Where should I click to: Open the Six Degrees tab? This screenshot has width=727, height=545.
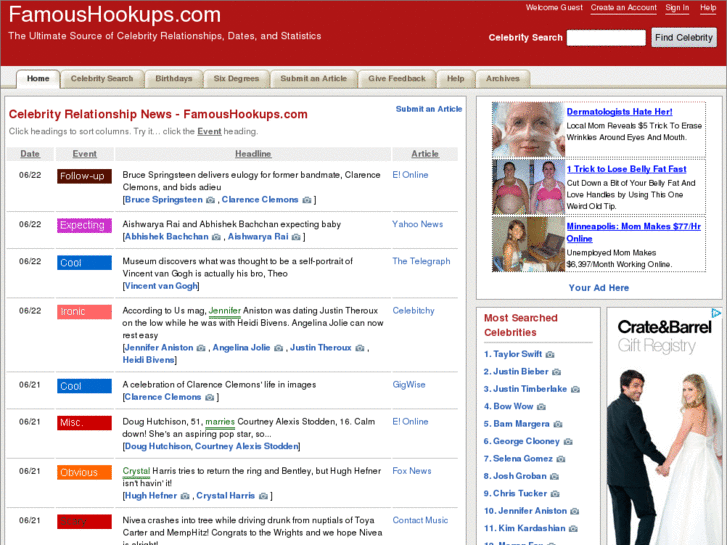(236, 79)
